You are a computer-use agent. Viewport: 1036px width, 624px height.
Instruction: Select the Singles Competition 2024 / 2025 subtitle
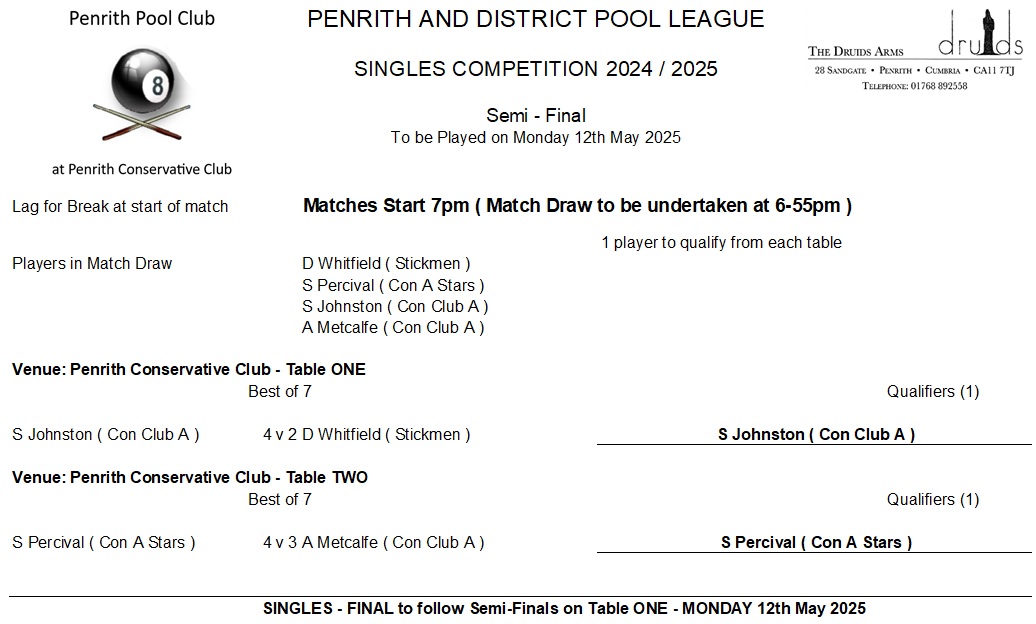(536, 69)
